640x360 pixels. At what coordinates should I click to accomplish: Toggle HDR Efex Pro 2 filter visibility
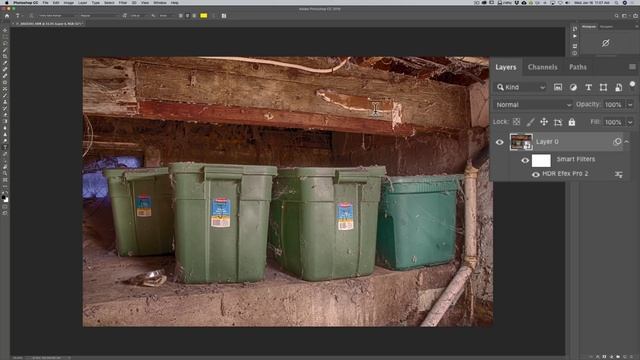(536, 174)
